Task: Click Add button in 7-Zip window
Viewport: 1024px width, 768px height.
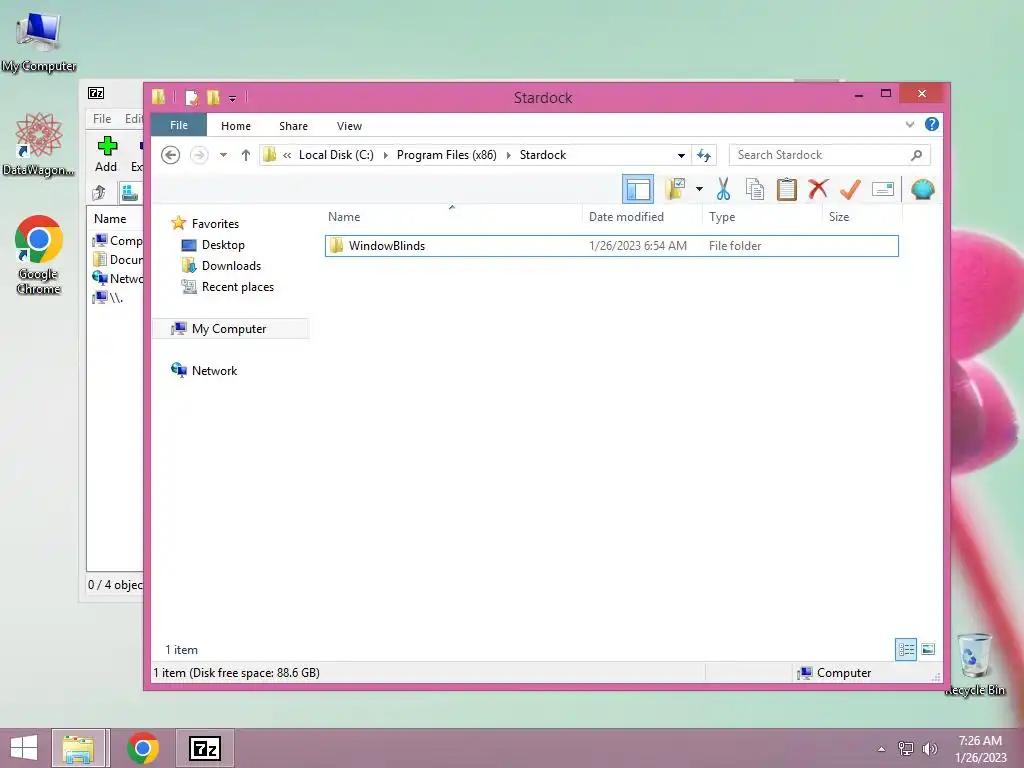Action: [x=106, y=155]
